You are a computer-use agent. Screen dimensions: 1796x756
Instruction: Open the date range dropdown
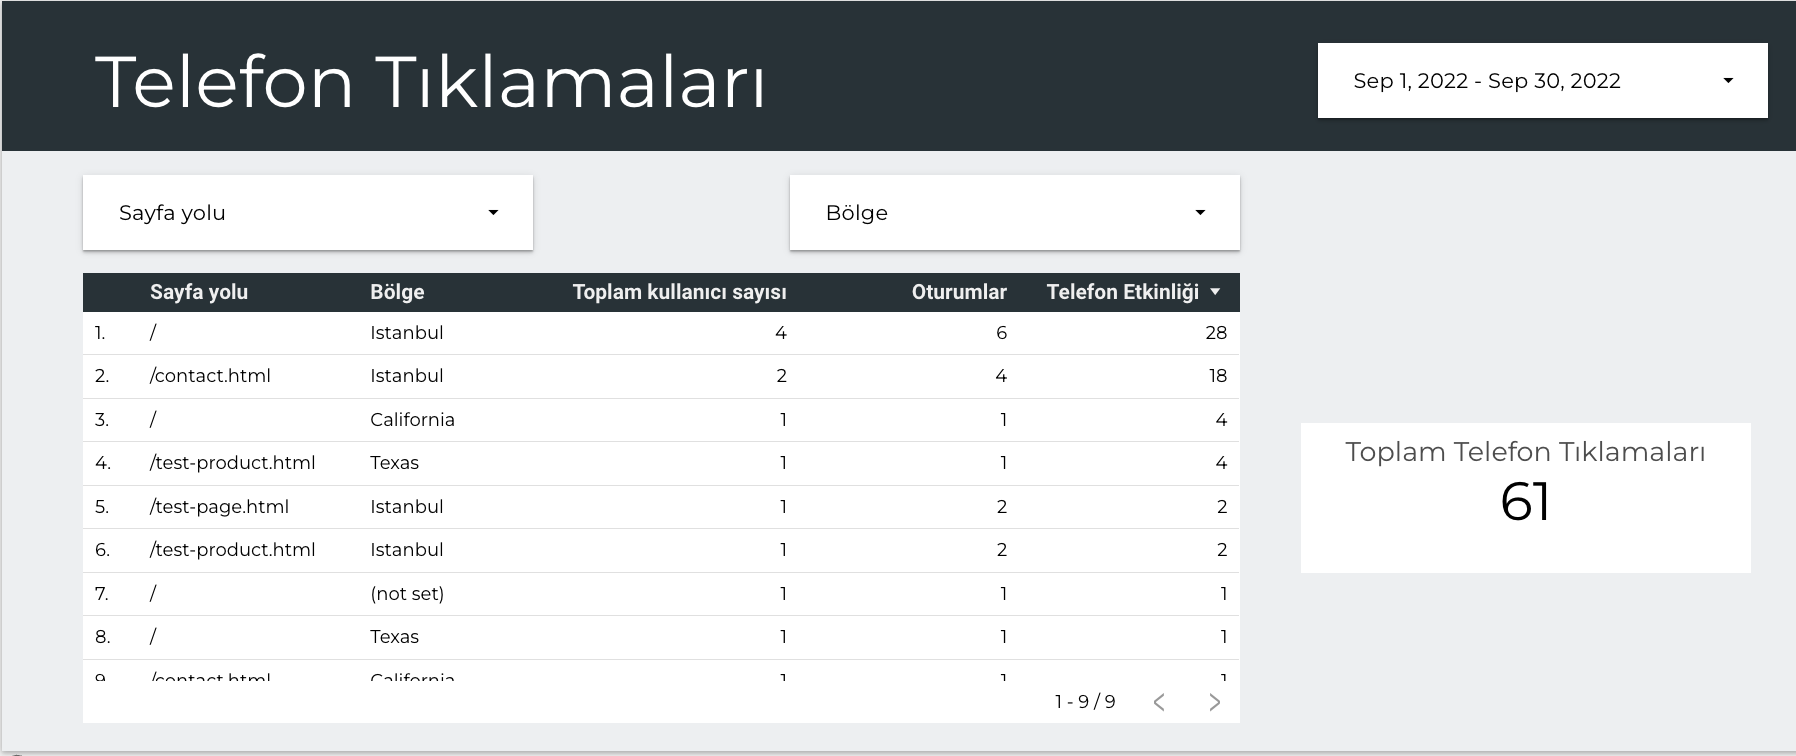(x=1541, y=81)
